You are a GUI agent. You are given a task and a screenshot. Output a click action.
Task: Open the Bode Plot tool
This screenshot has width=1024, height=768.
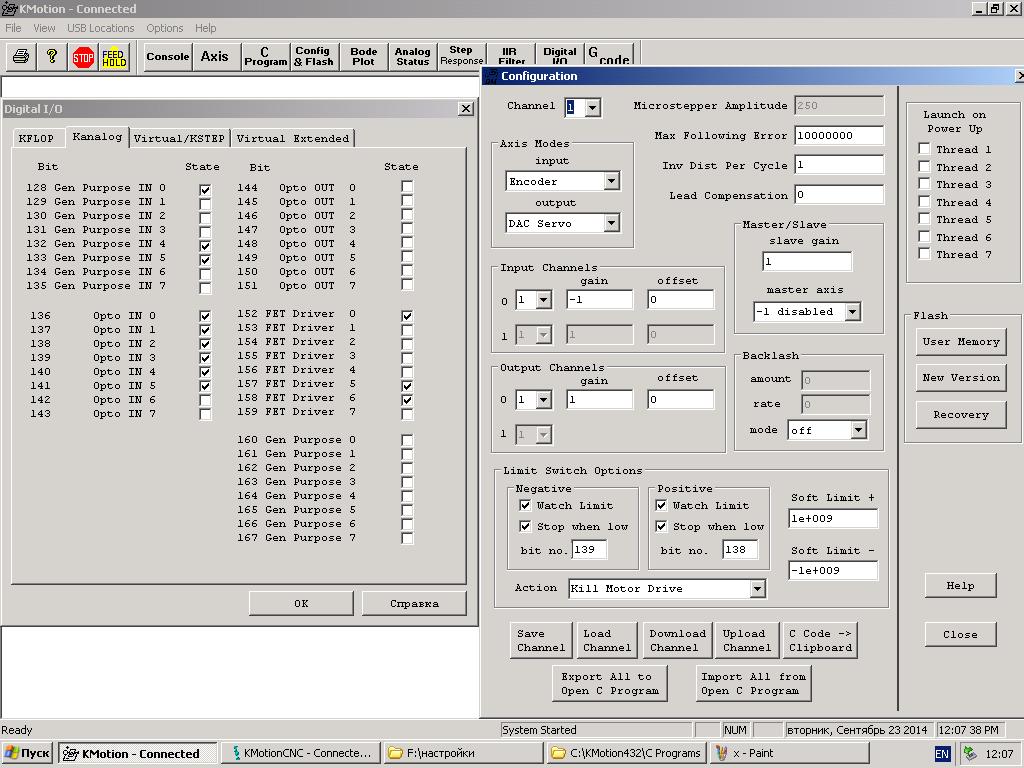364,57
